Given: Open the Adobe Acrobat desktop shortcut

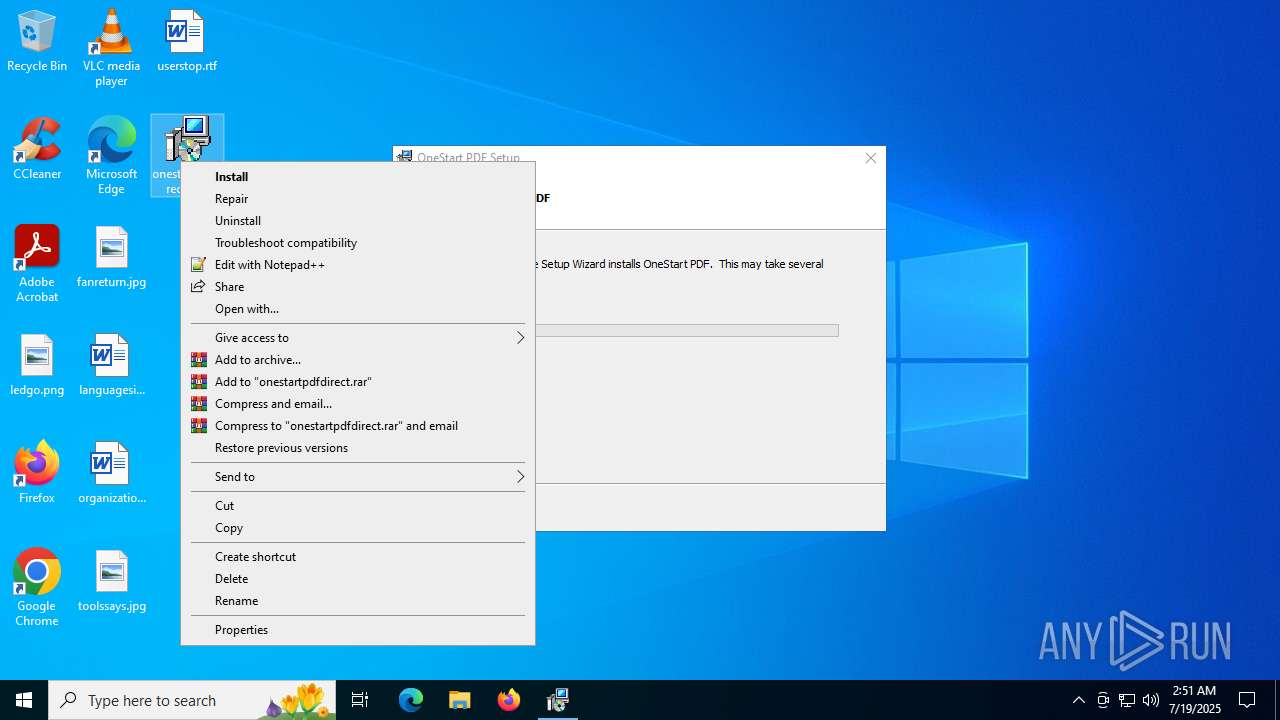Looking at the screenshot, I should (37, 264).
